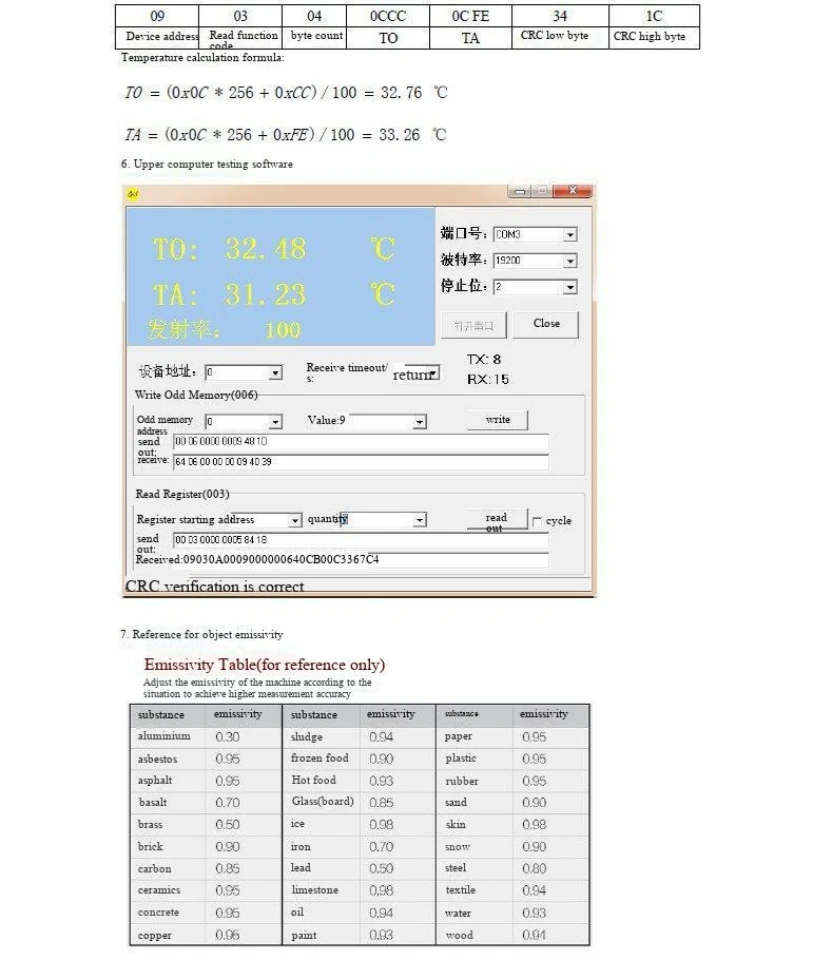Click the greyed open serial port button
813x960 pixels.
[474, 325]
